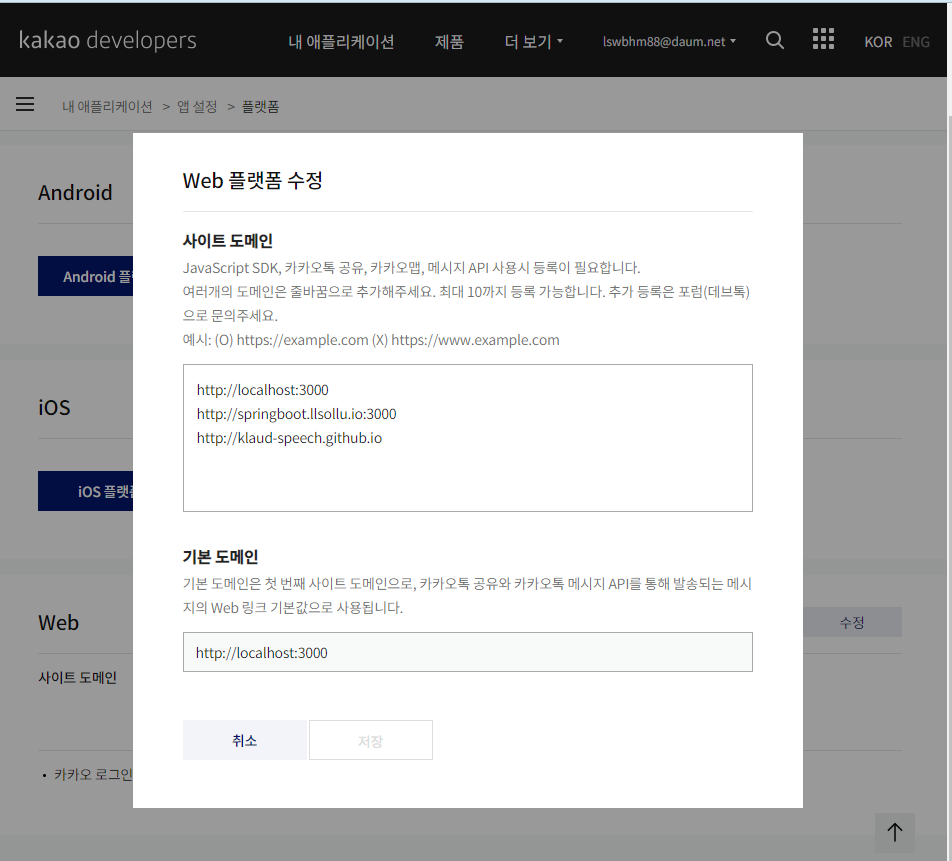952x861 pixels.
Task: Click http://klaud-speech.github.io line in textarea
Action: tap(289, 438)
